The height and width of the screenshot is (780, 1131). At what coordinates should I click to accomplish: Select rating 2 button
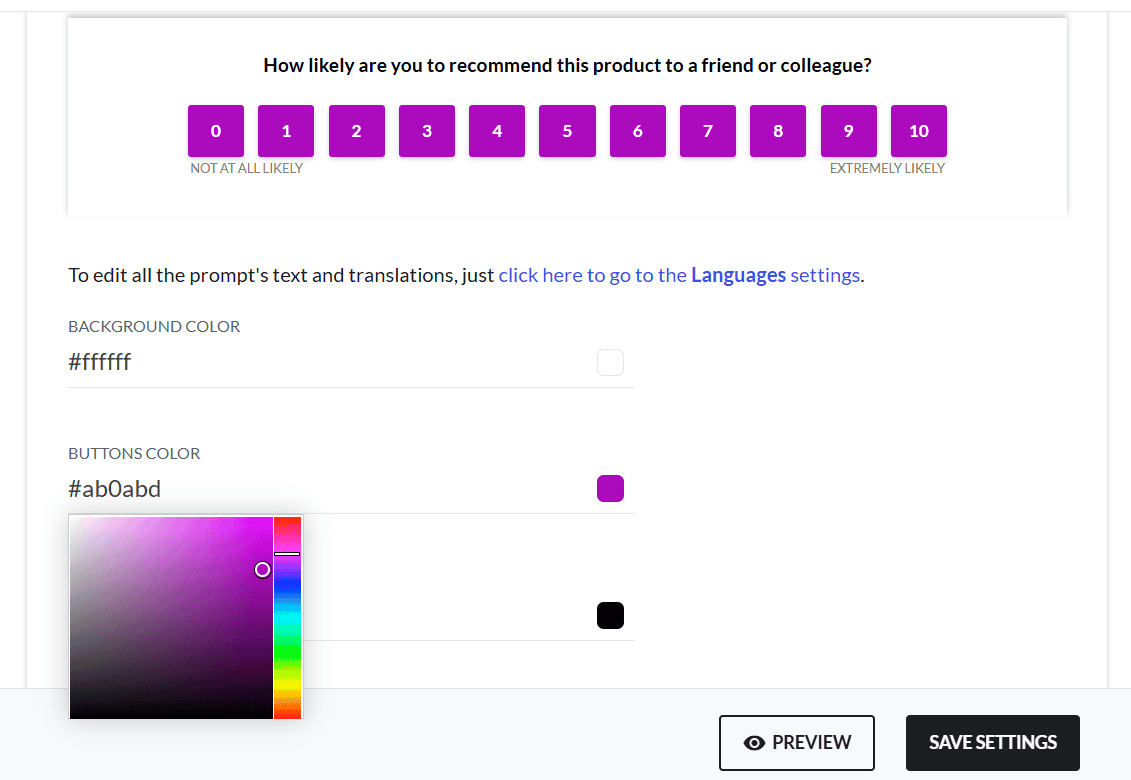(356, 131)
